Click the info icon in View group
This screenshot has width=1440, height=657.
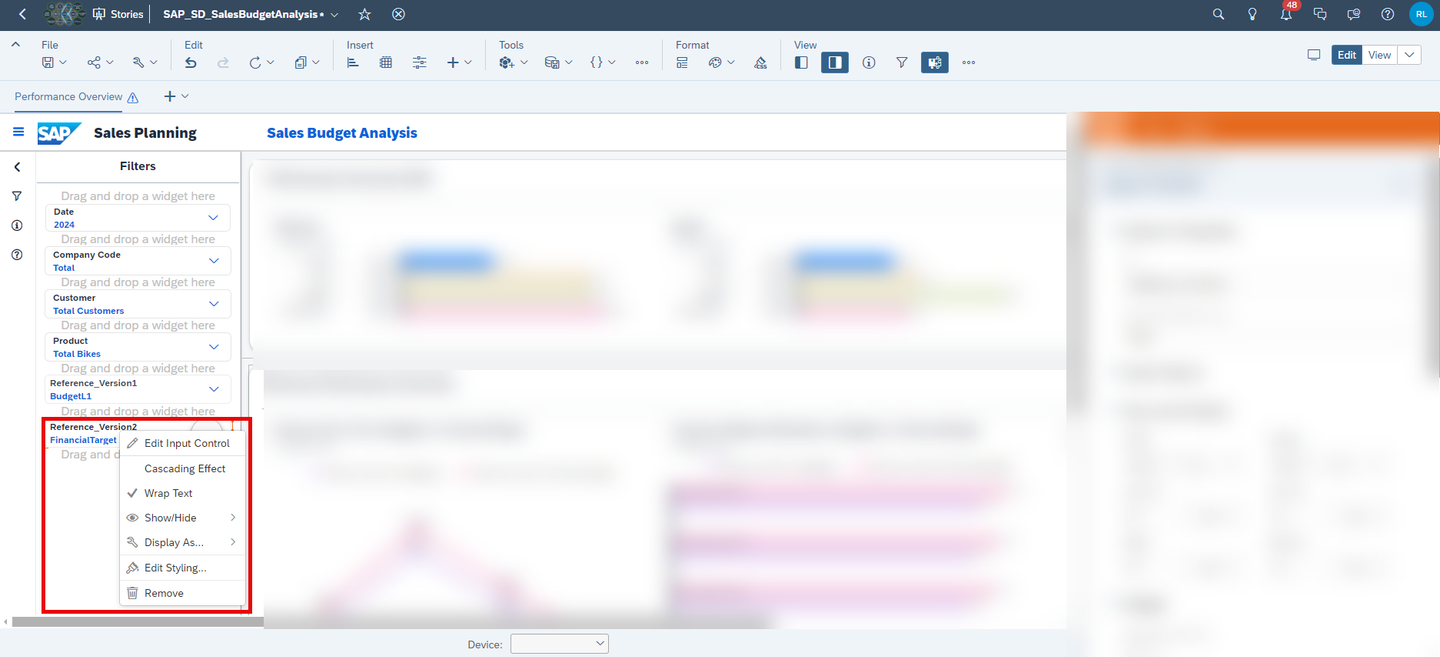tap(869, 62)
